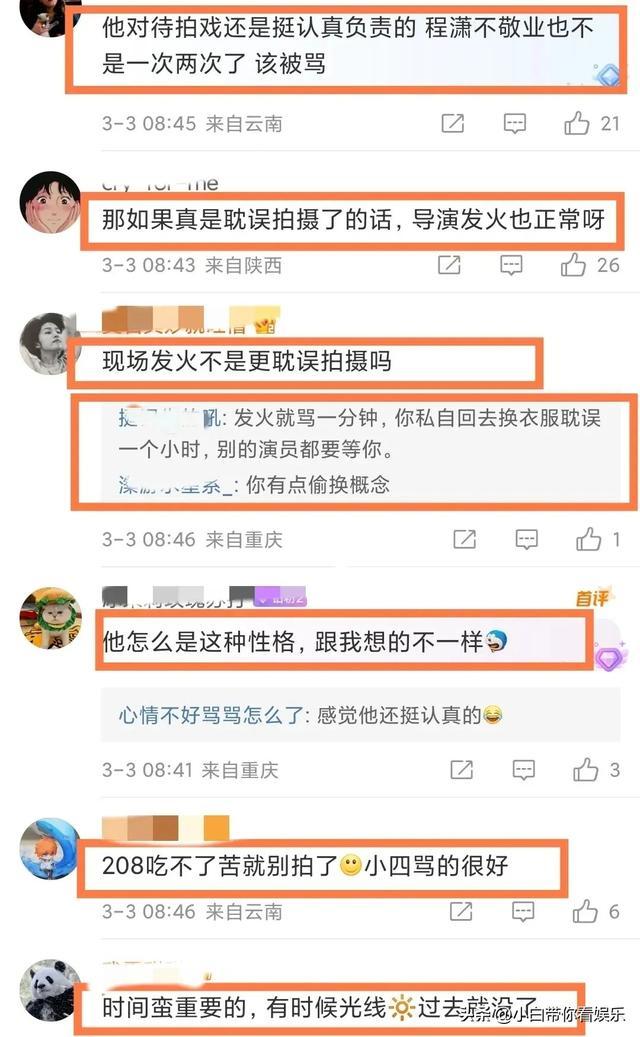Open the nested reply 你有点偷换概念
Viewport: 640px width, 1037px height.
pyautogui.click(x=254, y=485)
